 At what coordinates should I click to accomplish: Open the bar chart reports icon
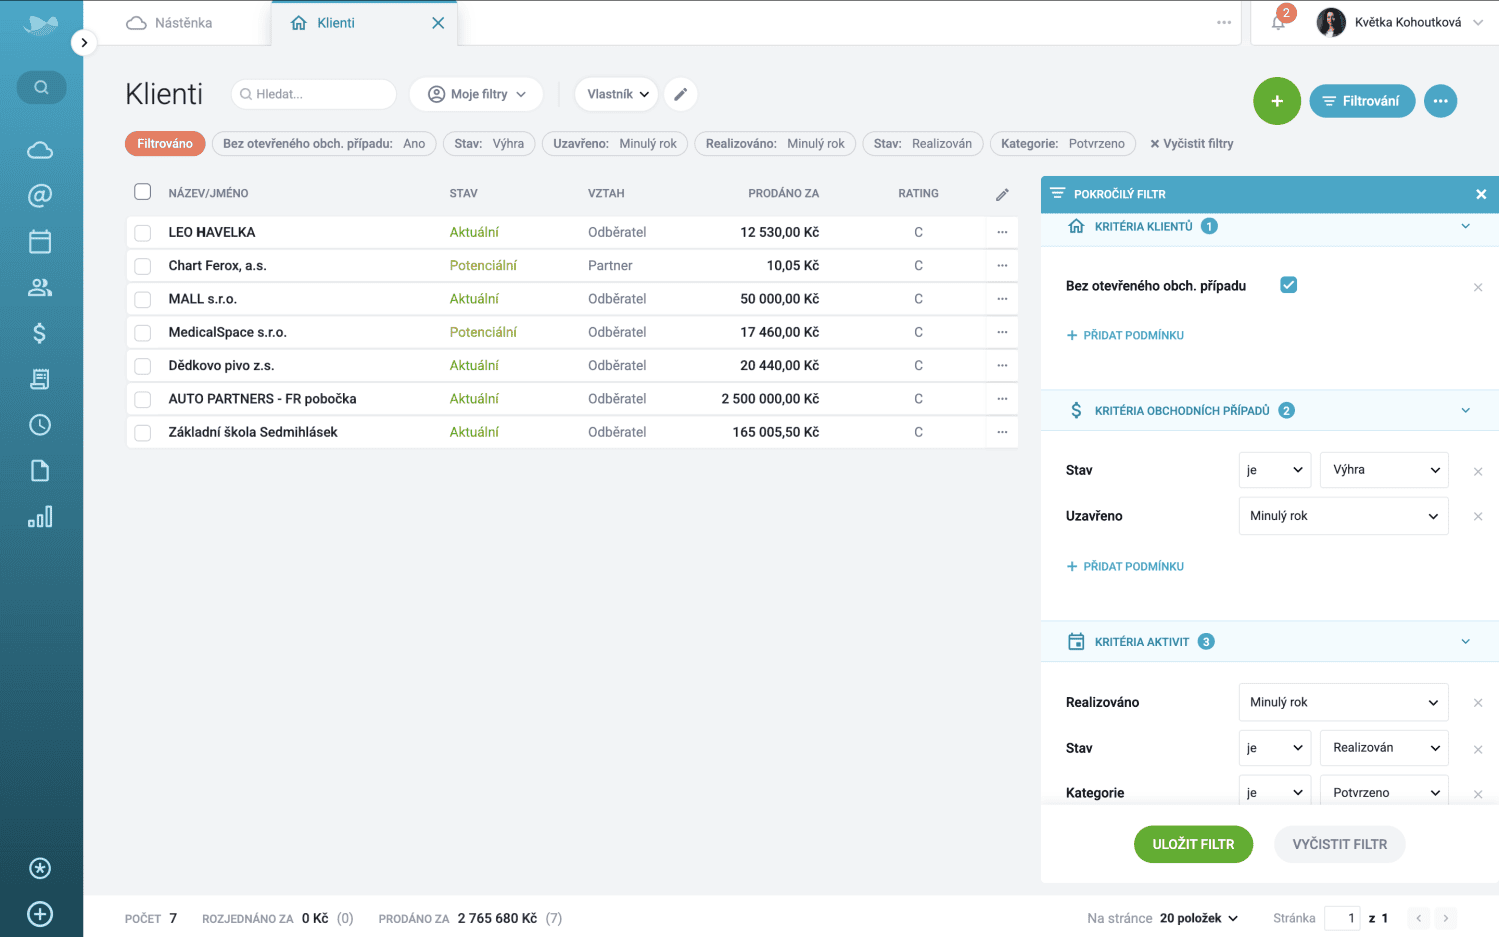(x=40, y=517)
